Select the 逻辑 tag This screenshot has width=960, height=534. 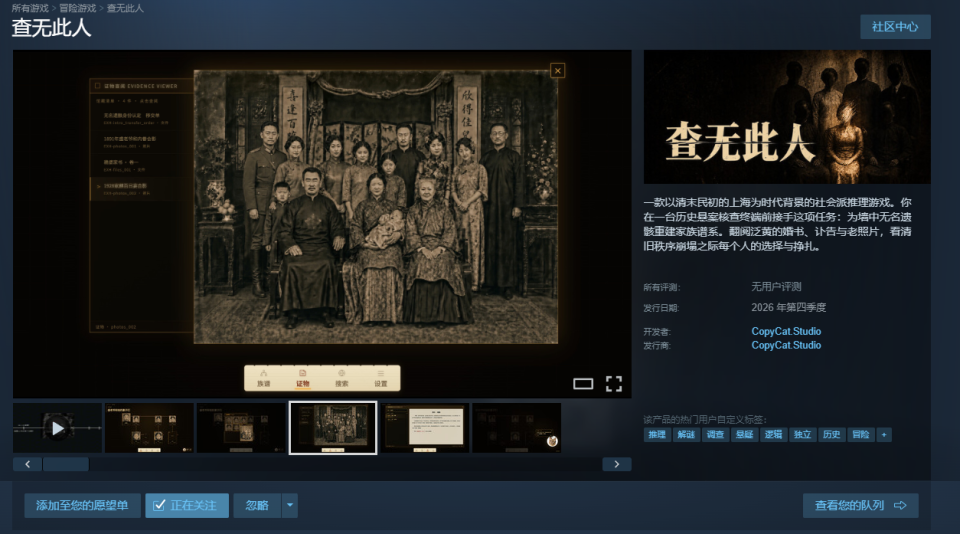773,434
